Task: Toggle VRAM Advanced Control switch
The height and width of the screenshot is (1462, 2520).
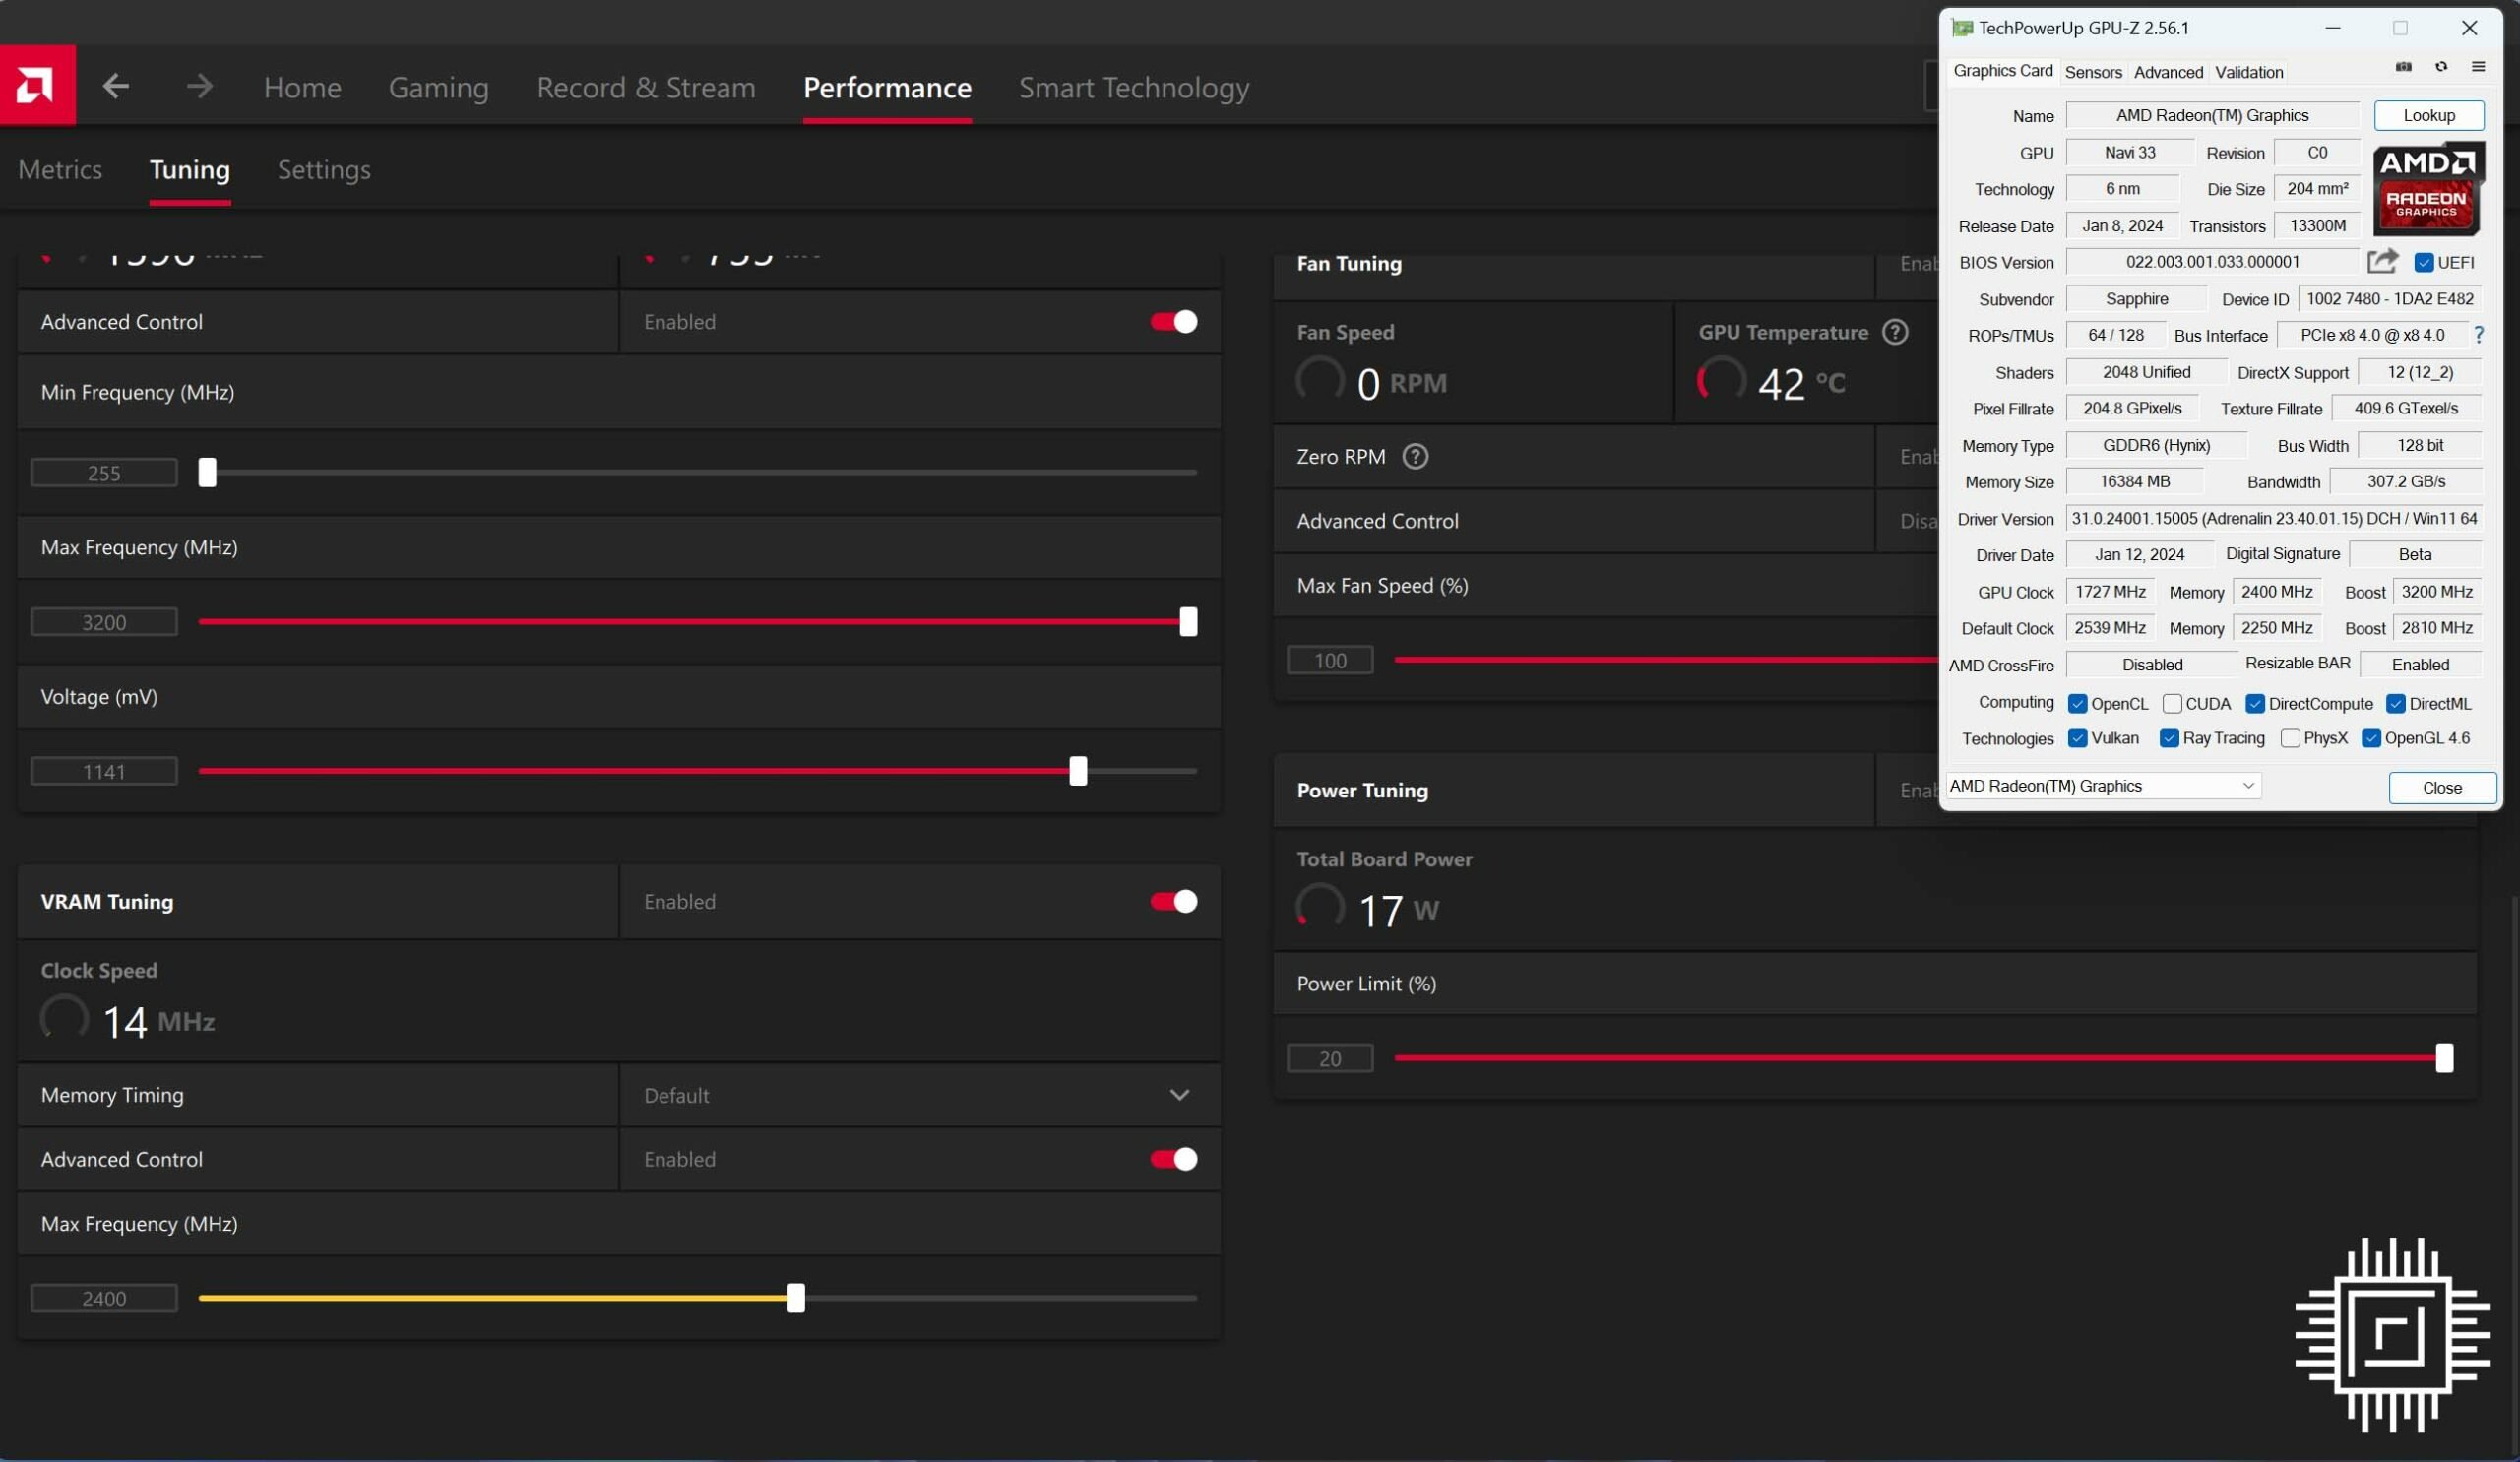Action: tap(1173, 1159)
